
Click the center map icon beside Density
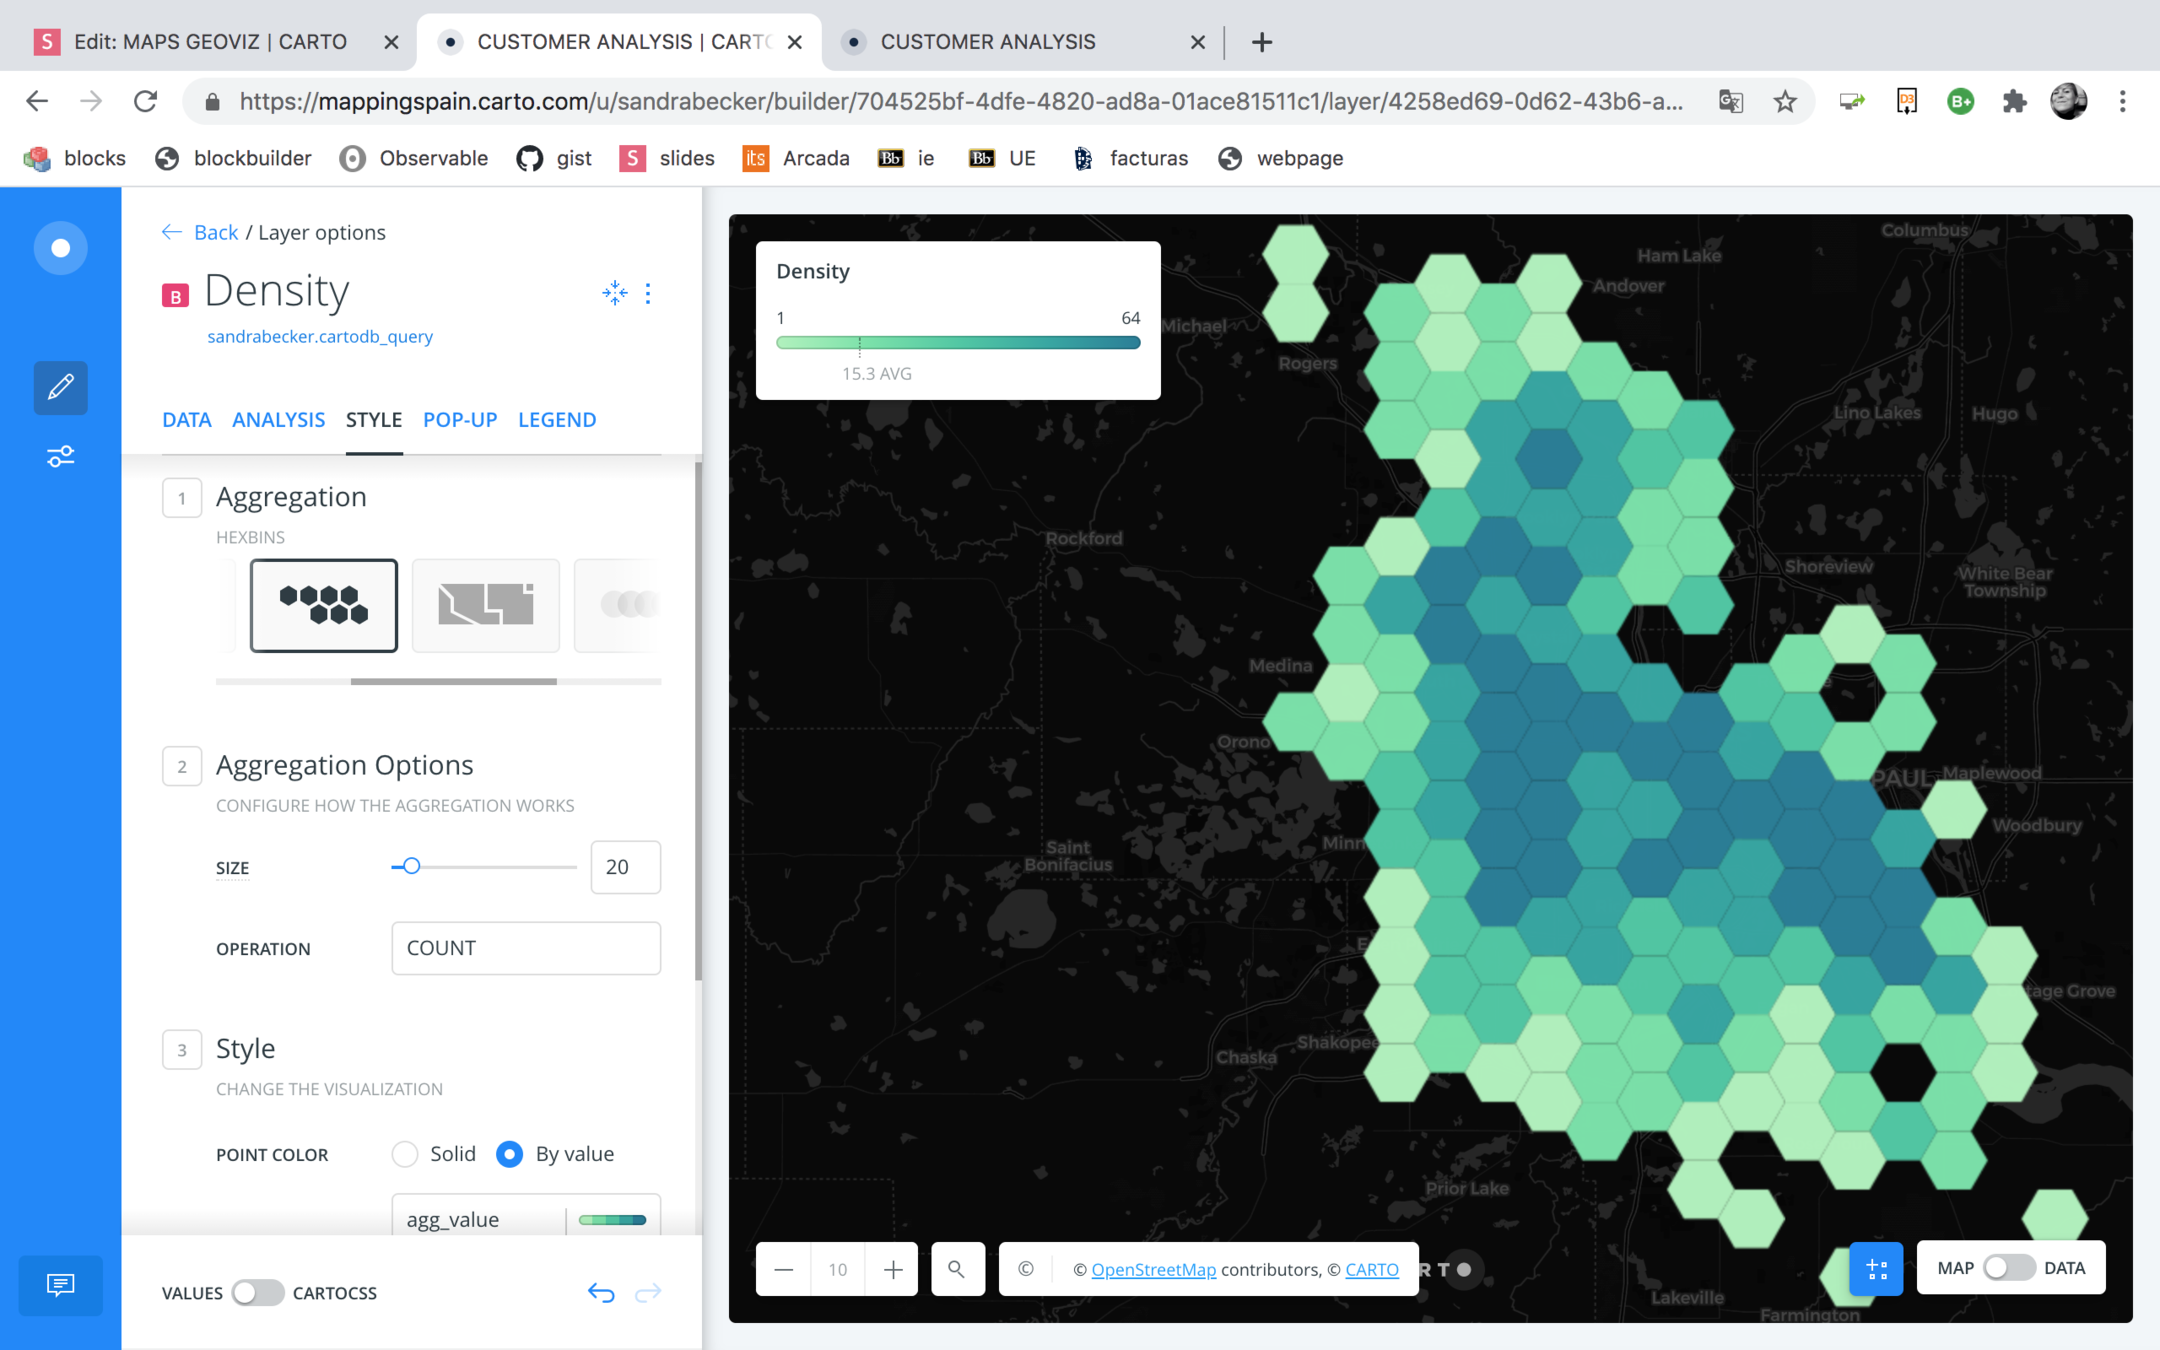pyautogui.click(x=614, y=293)
